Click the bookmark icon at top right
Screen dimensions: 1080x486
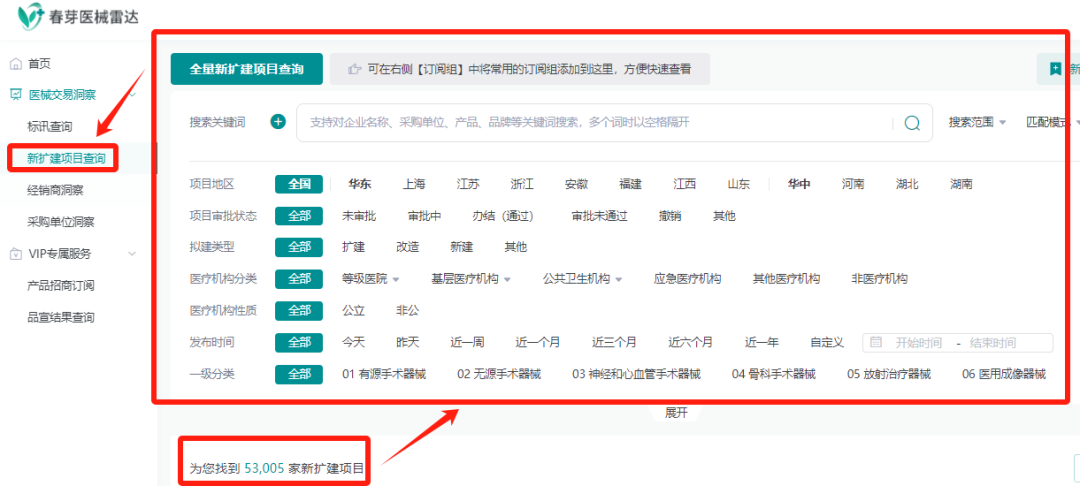tap(1055, 69)
